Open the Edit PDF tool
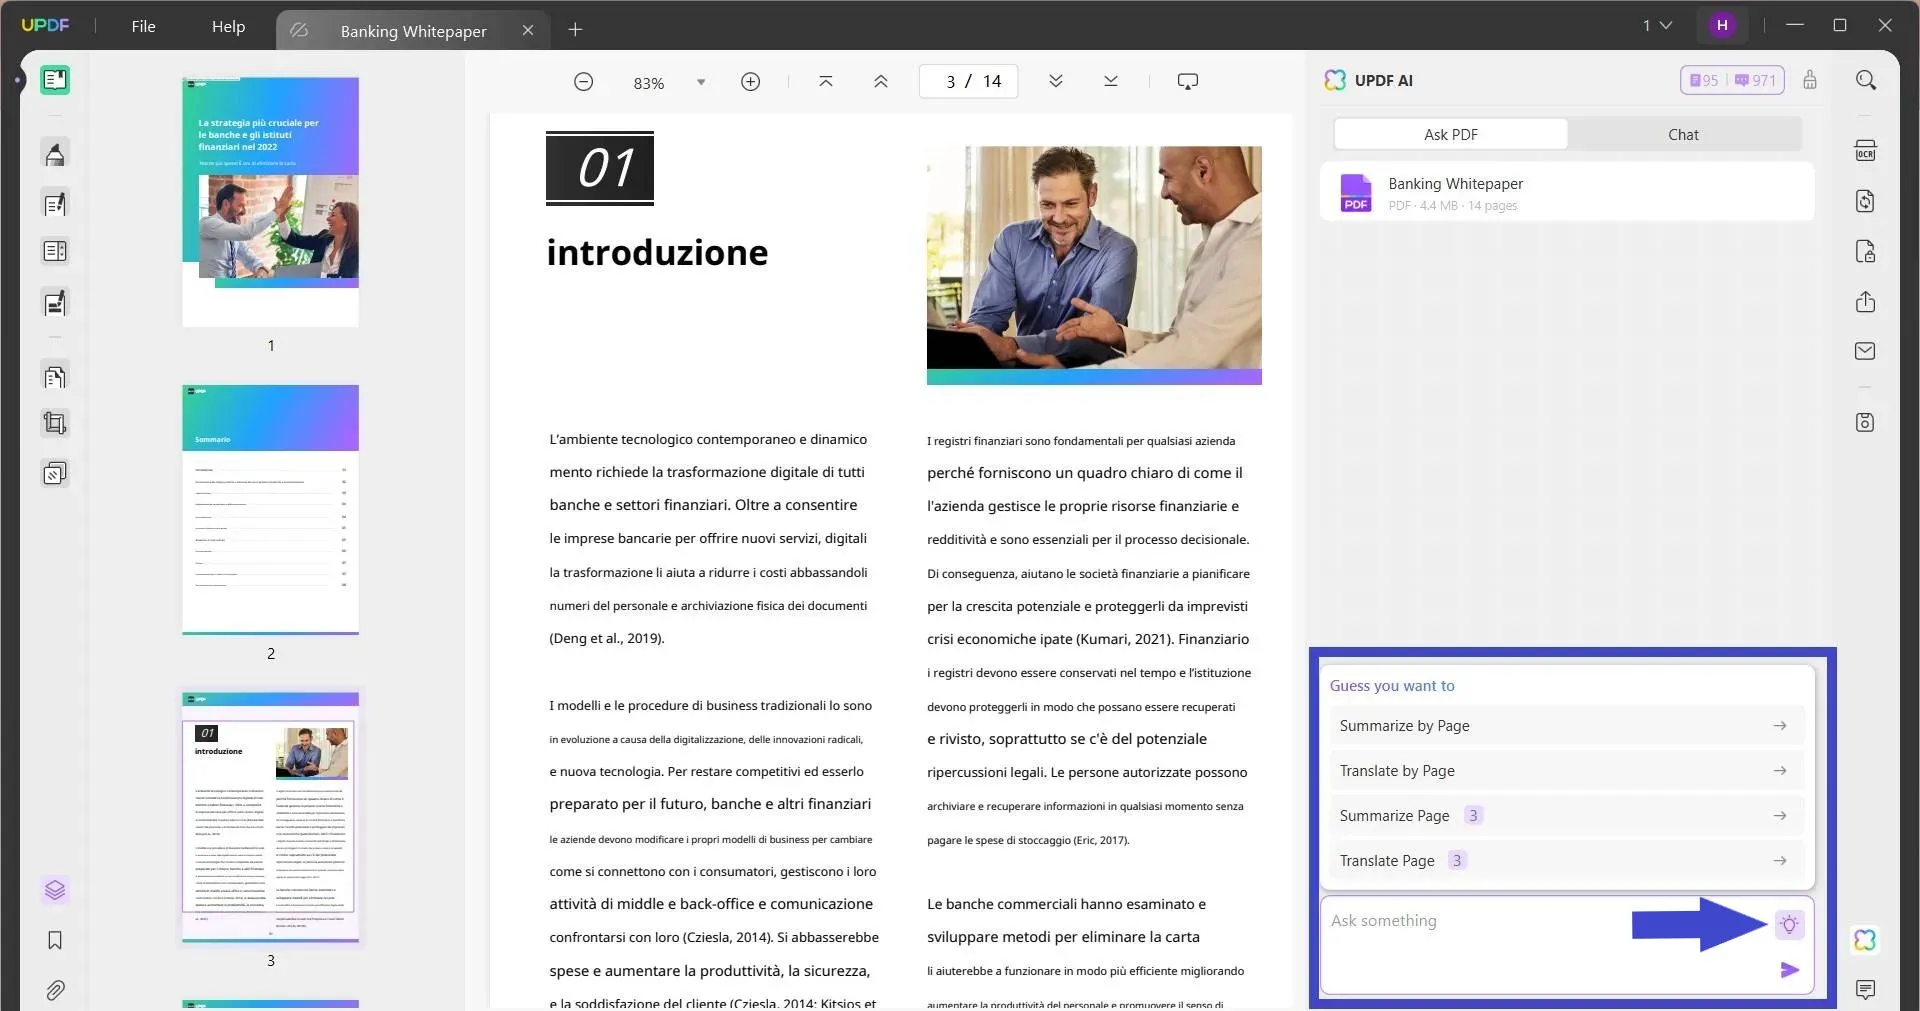 click(x=55, y=203)
